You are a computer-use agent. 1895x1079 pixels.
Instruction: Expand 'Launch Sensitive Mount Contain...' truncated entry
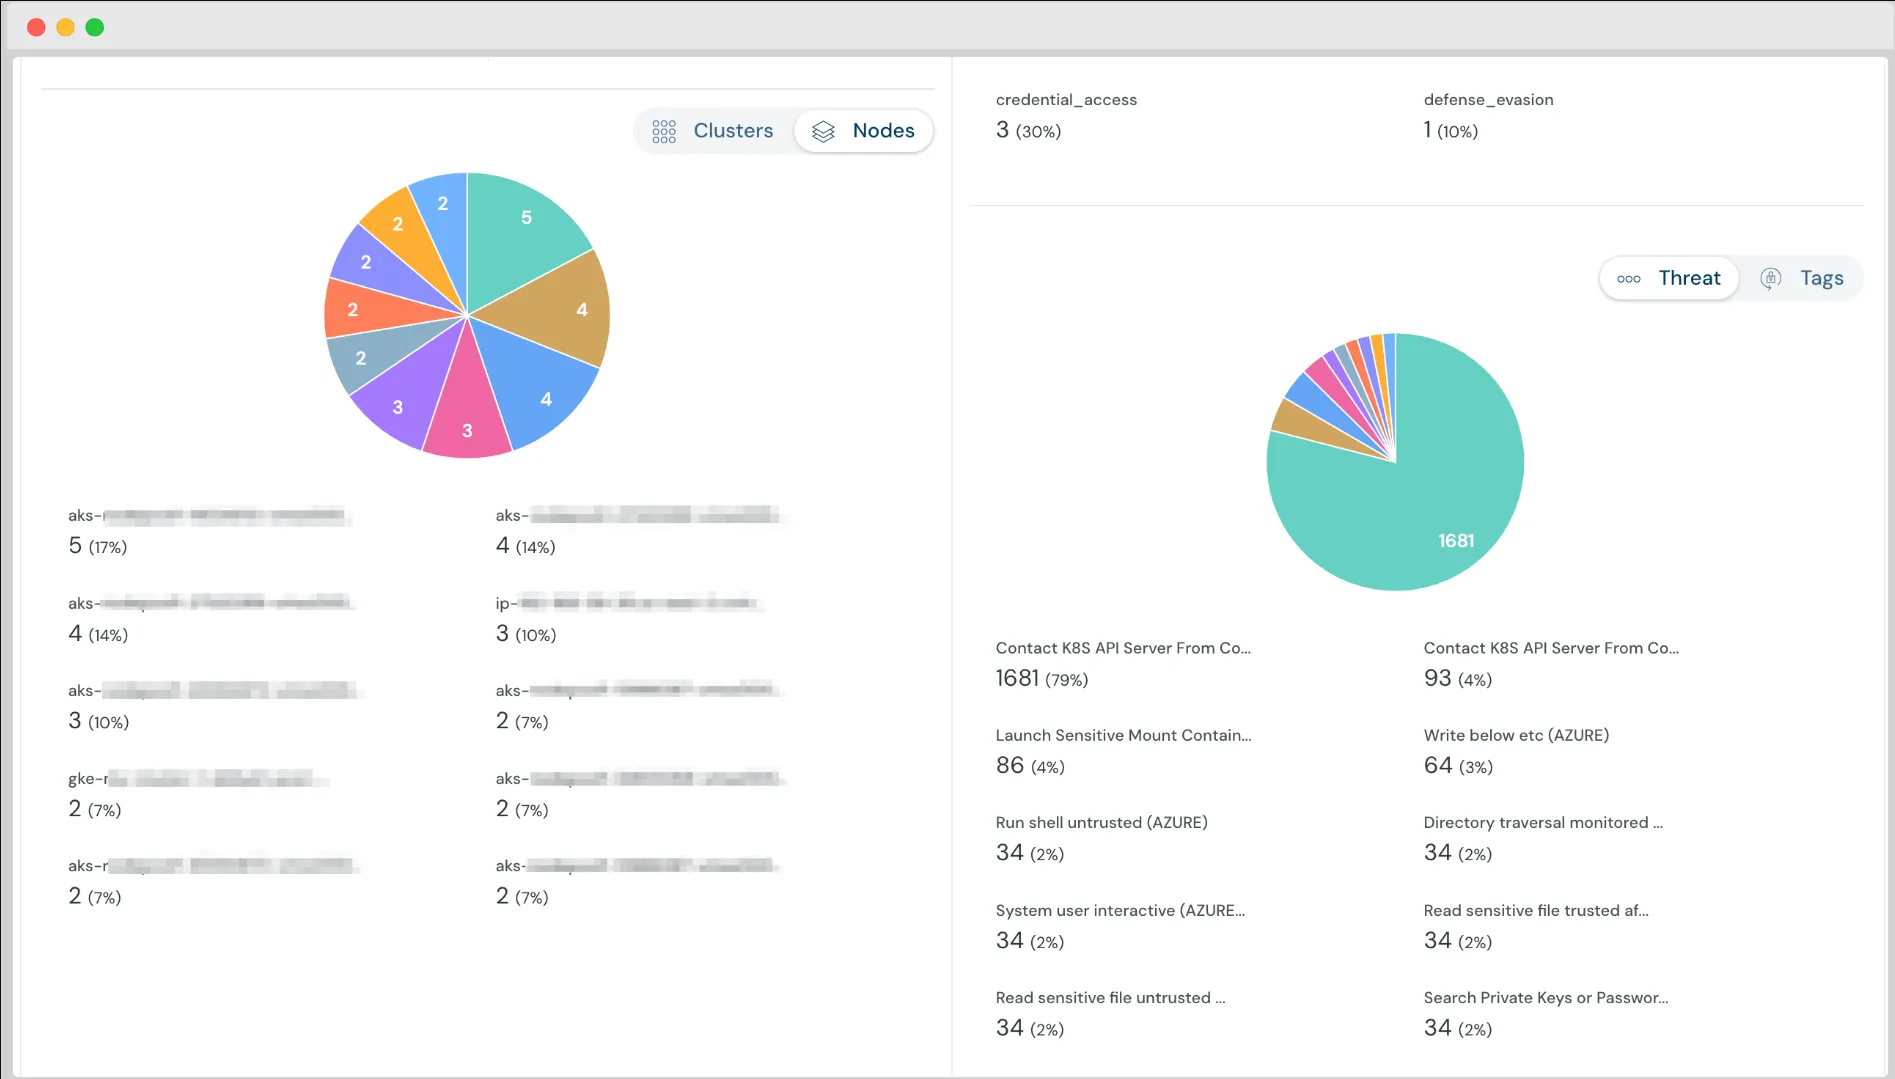tap(1123, 735)
